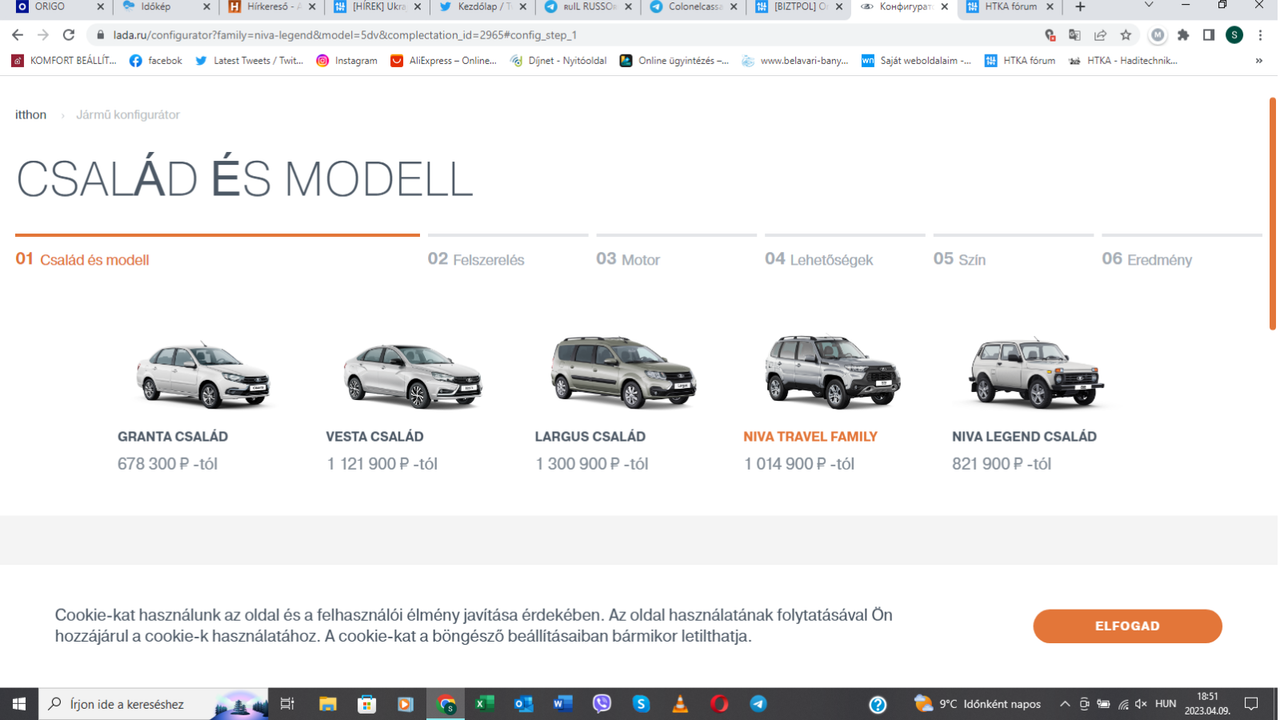Choose the NIVA TRAVEL FAMILY title
The height and width of the screenshot is (720, 1280).
[x=810, y=437]
